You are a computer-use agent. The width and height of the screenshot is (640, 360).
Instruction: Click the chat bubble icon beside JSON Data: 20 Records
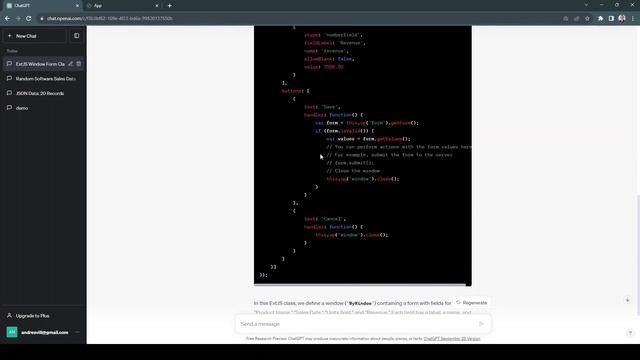click(x=9, y=93)
